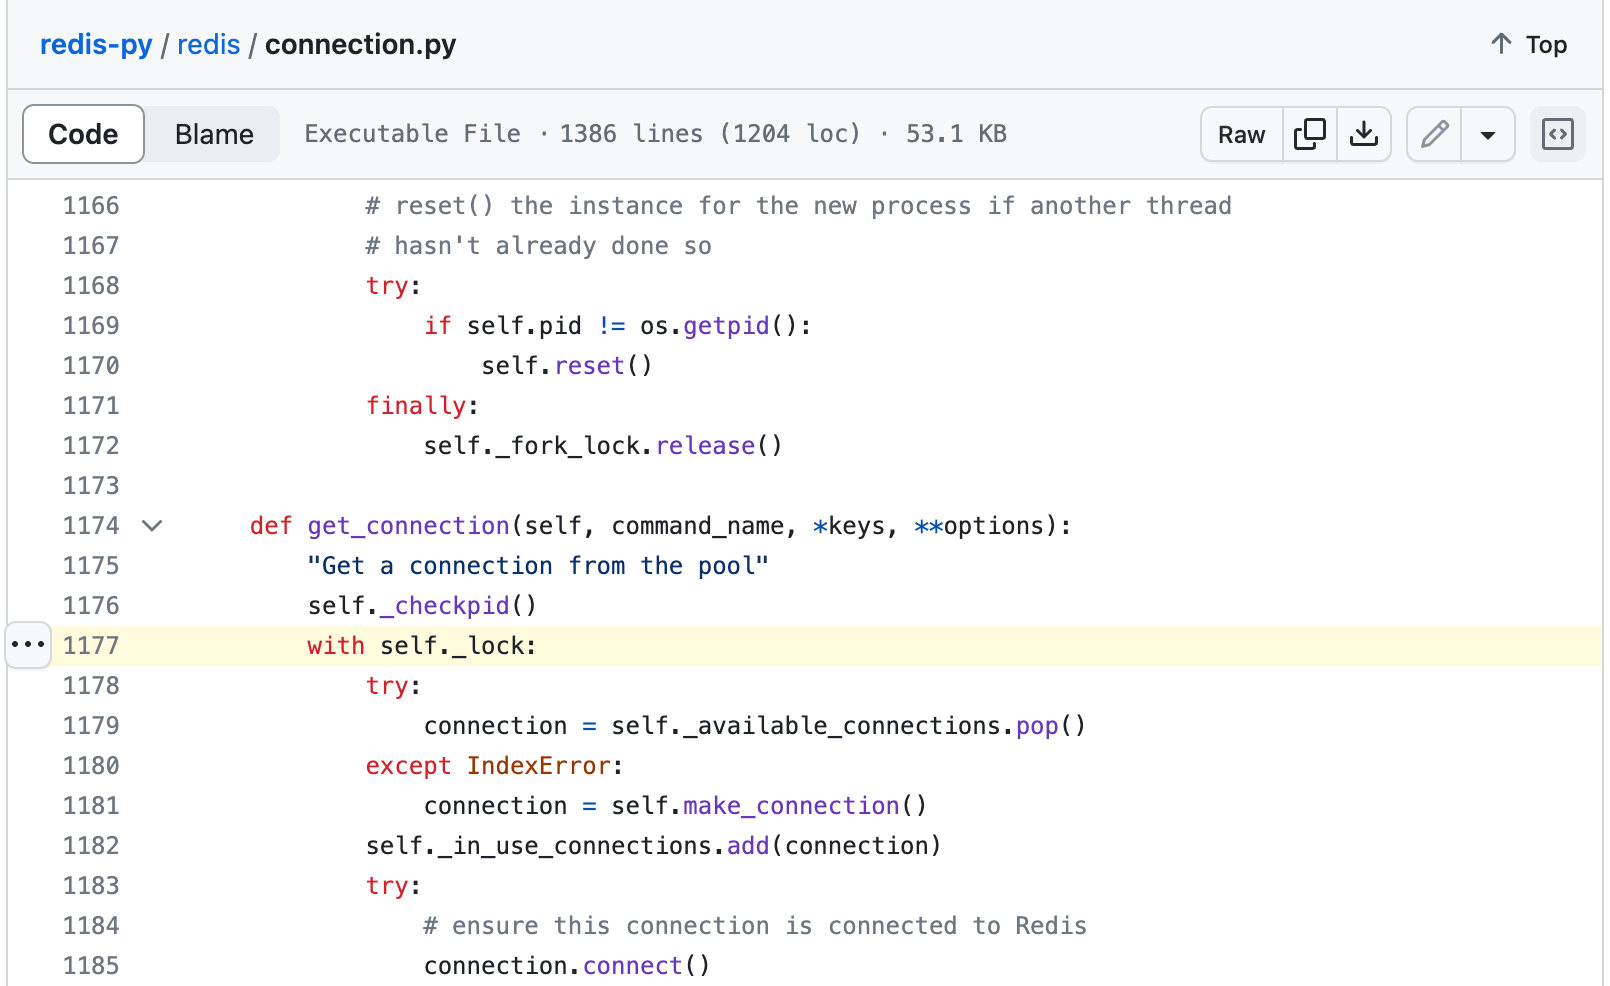The height and width of the screenshot is (986, 1610).
Task: Switch to the Code view tab
Action: [x=84, y=134]
